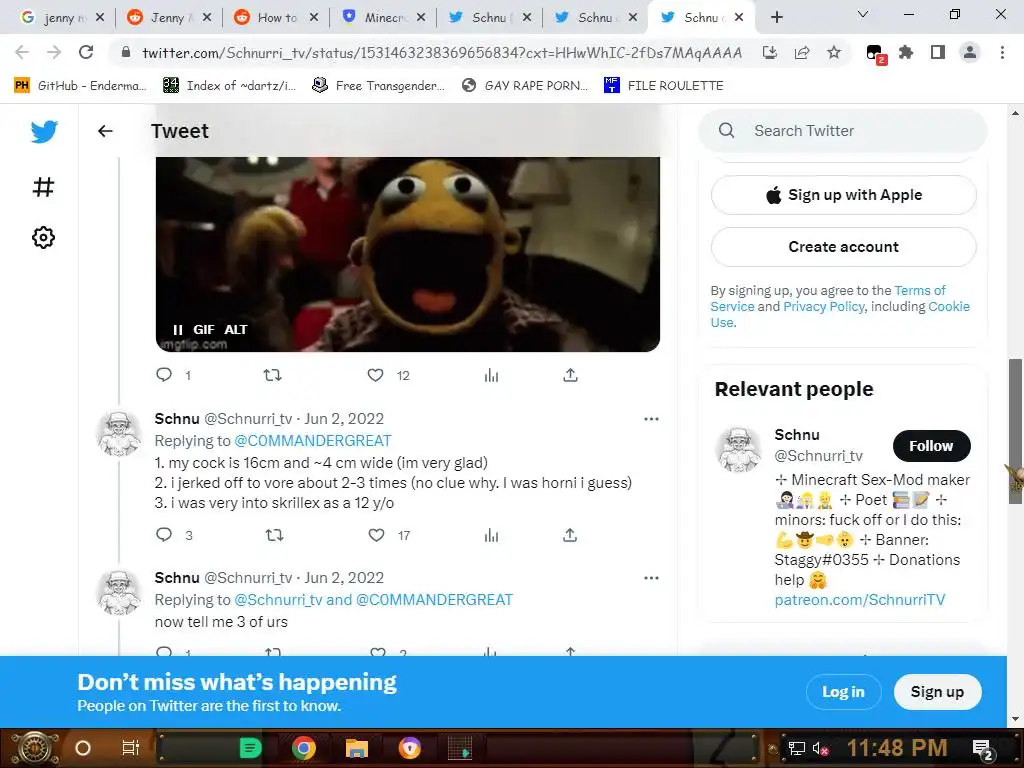
Task: Navigate back in browser
Action: 22,52
